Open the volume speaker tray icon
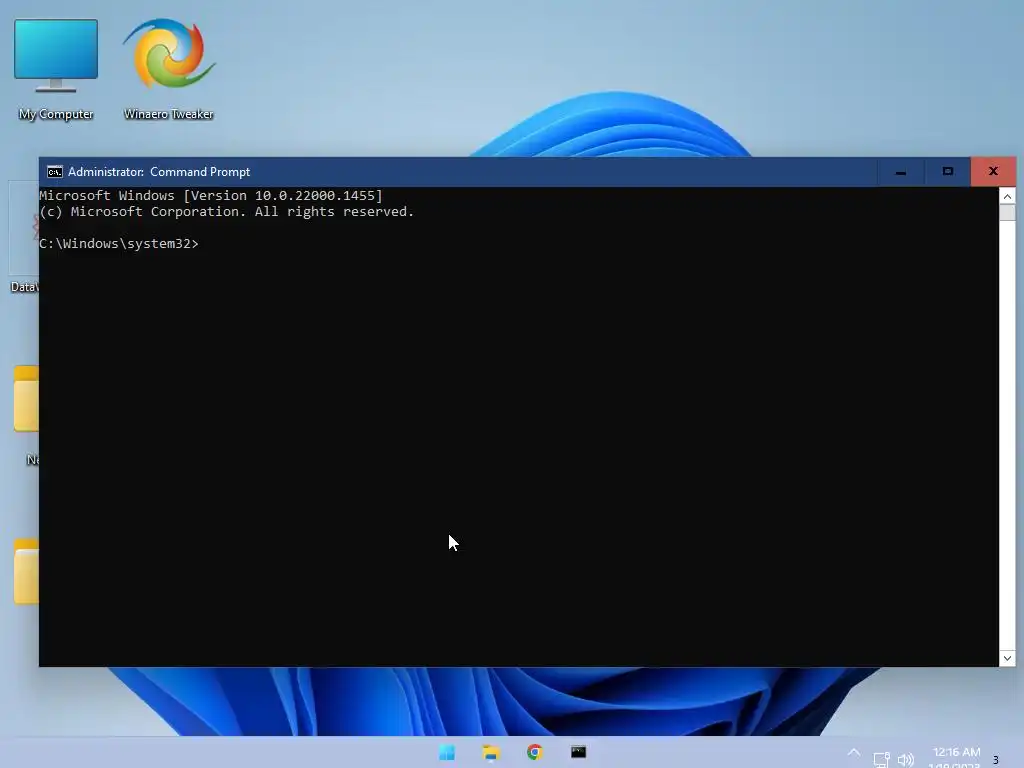Image resolution: width=1024 pixels, height=768 pixels. point(906,760)
